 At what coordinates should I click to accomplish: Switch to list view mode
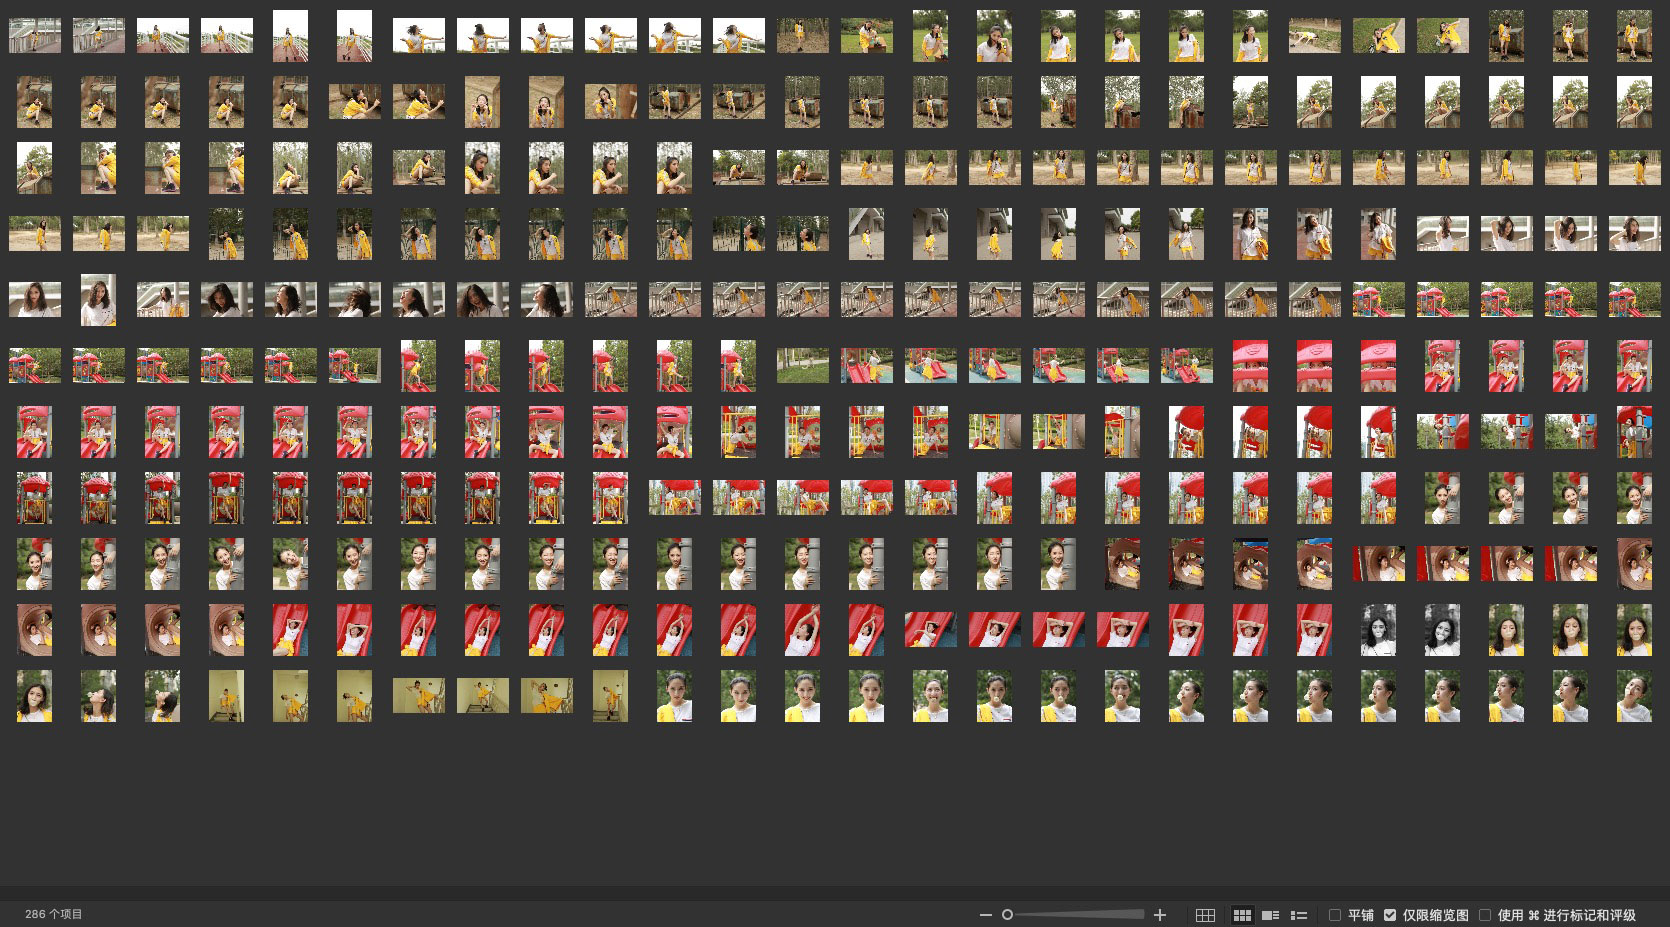(x=1299, y=915)
